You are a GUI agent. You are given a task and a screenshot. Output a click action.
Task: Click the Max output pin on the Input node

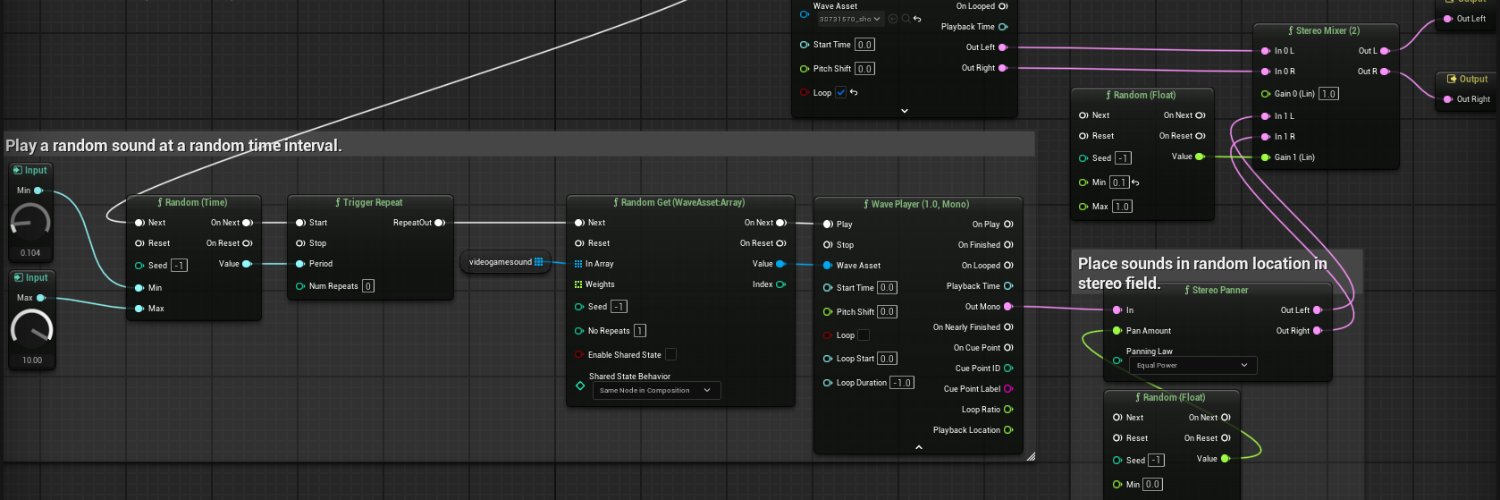[x=39, y=297]
